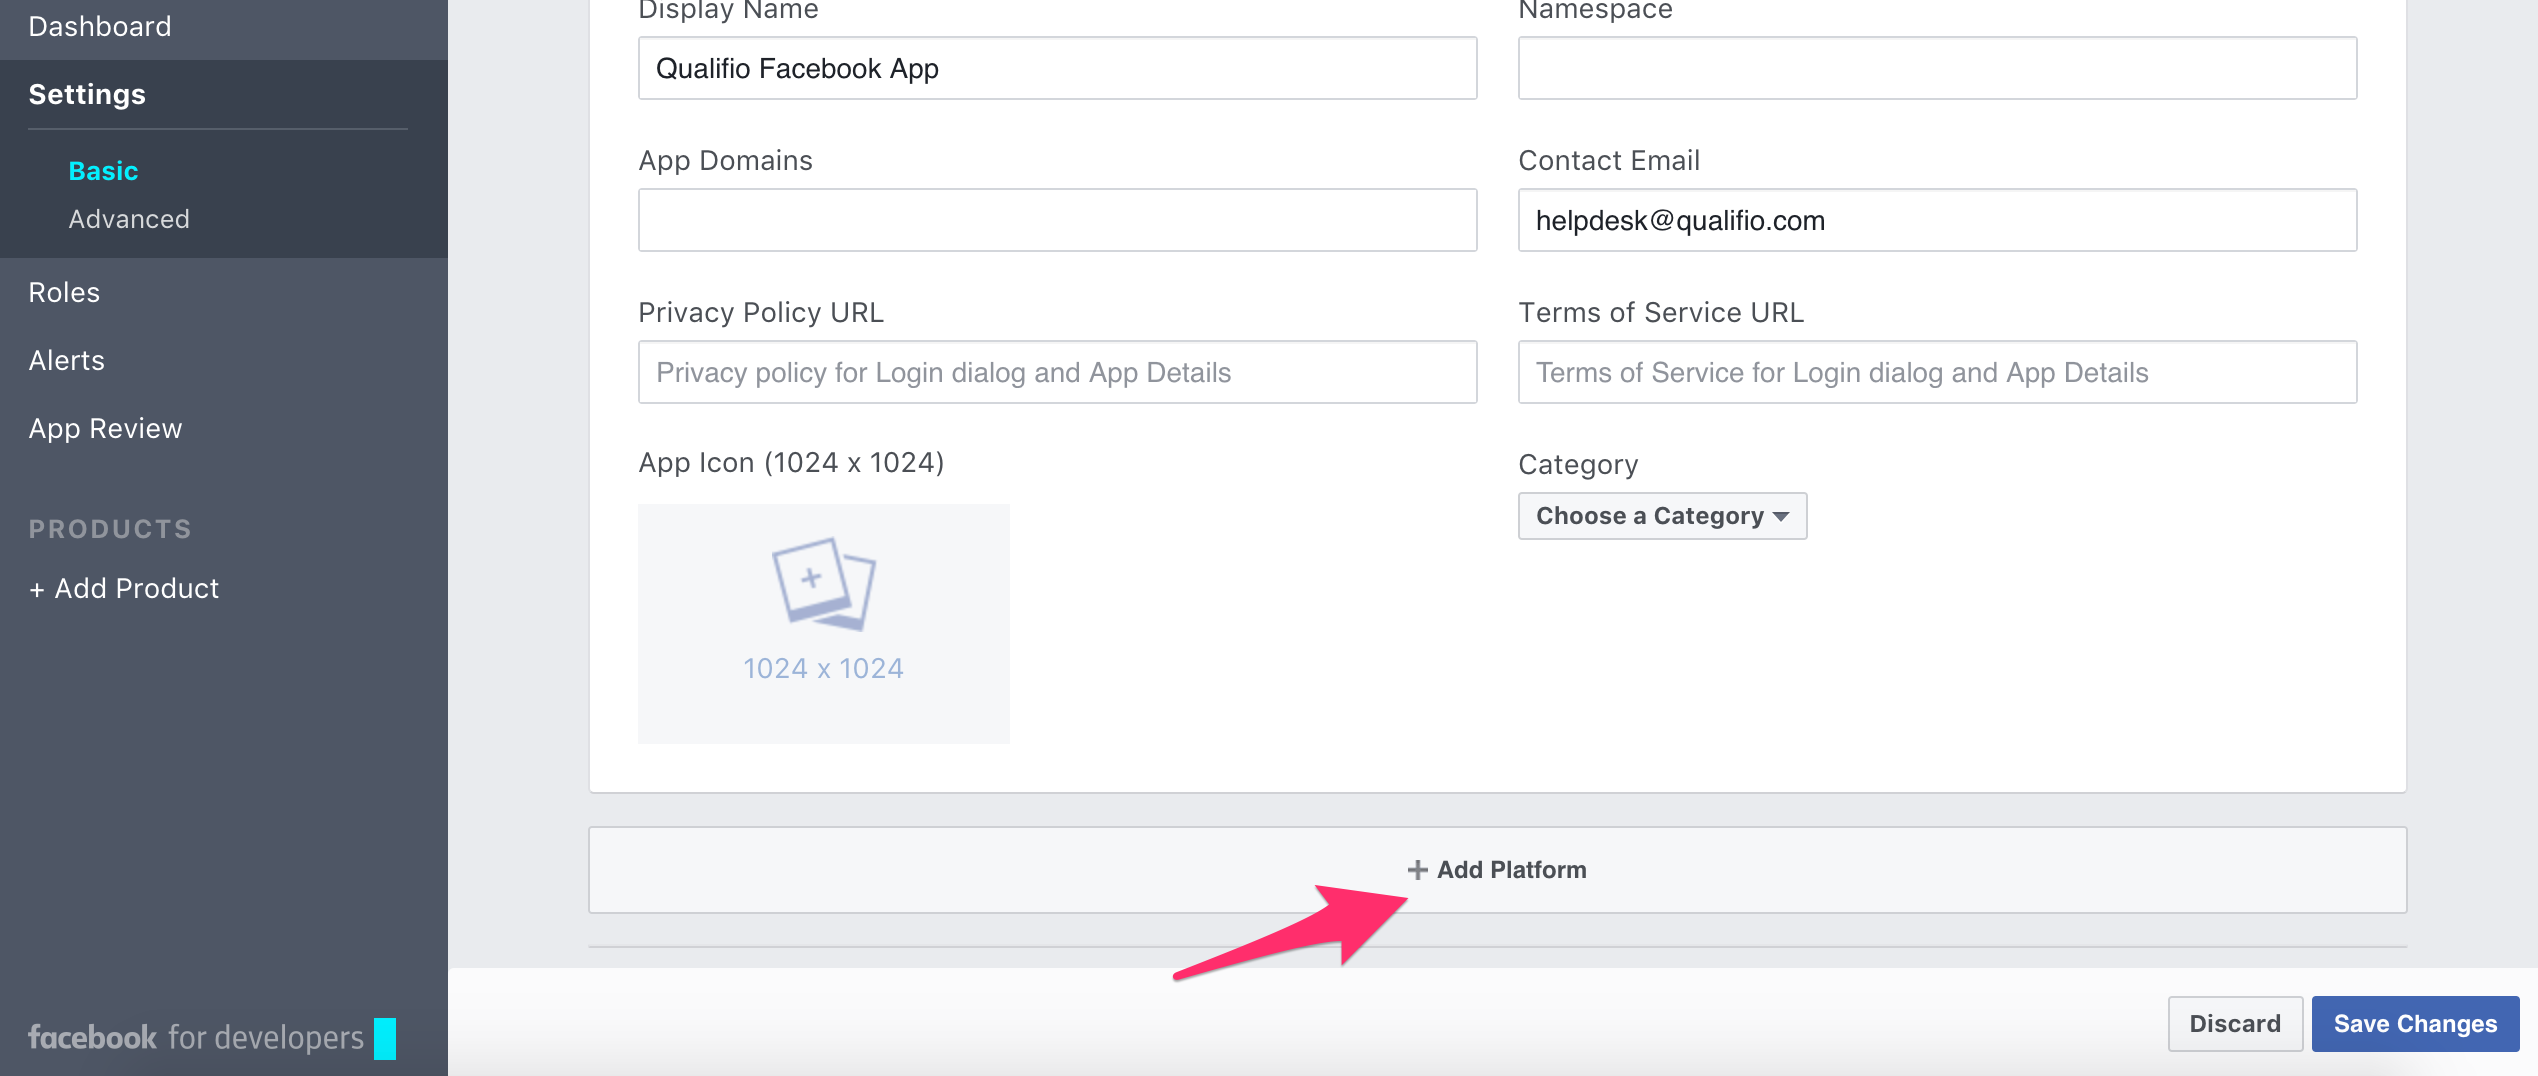Select the Contact Email field
The image size is (2538, 1076).
point(1936,220)
